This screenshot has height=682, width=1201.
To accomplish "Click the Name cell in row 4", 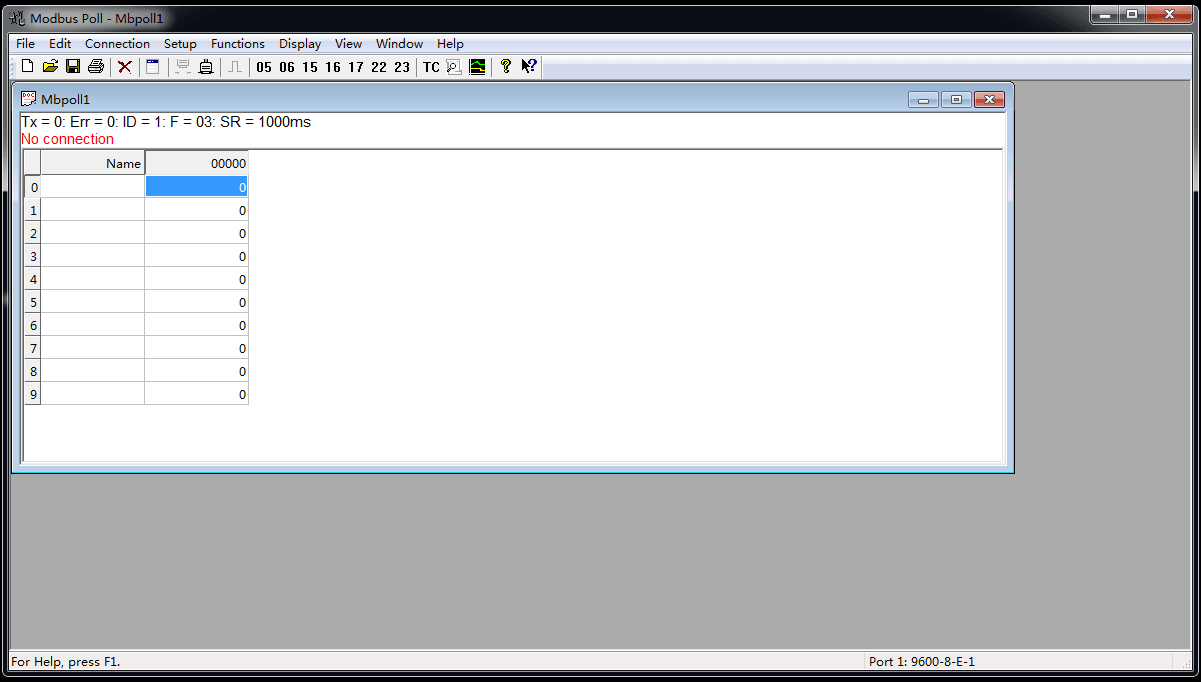I will tap(93, 279).
